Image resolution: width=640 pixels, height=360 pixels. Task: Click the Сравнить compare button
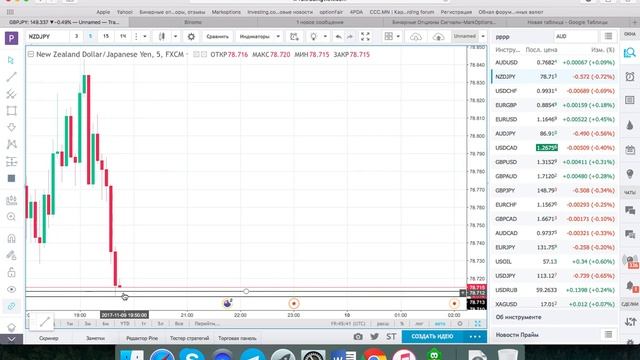[217, 37]
